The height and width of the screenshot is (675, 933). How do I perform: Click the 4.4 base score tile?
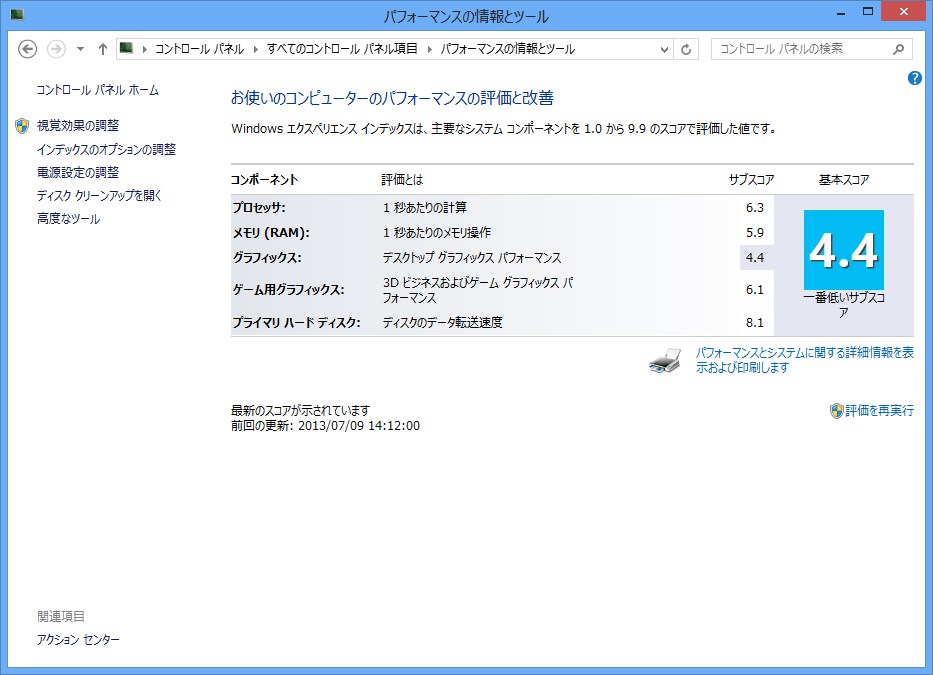pyautogui.click(x=844, y=250)
